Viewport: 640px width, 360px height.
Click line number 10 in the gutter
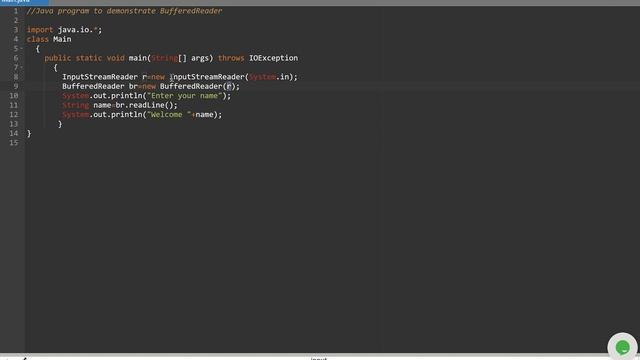[x=14, y=96]
